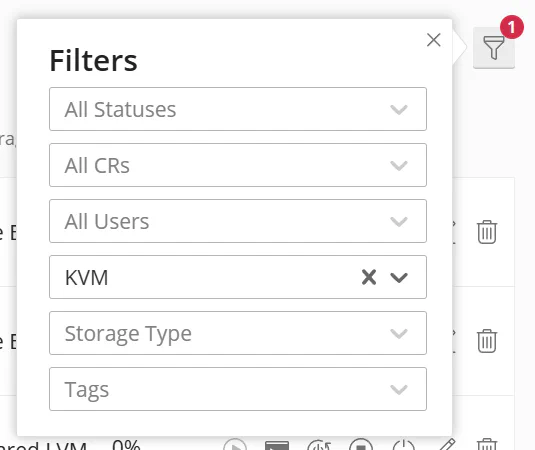Viewport: 535px width, 450px height.
Task: Click the KVM selected value text
Action: pyautogui.click(x=86, y=277)
